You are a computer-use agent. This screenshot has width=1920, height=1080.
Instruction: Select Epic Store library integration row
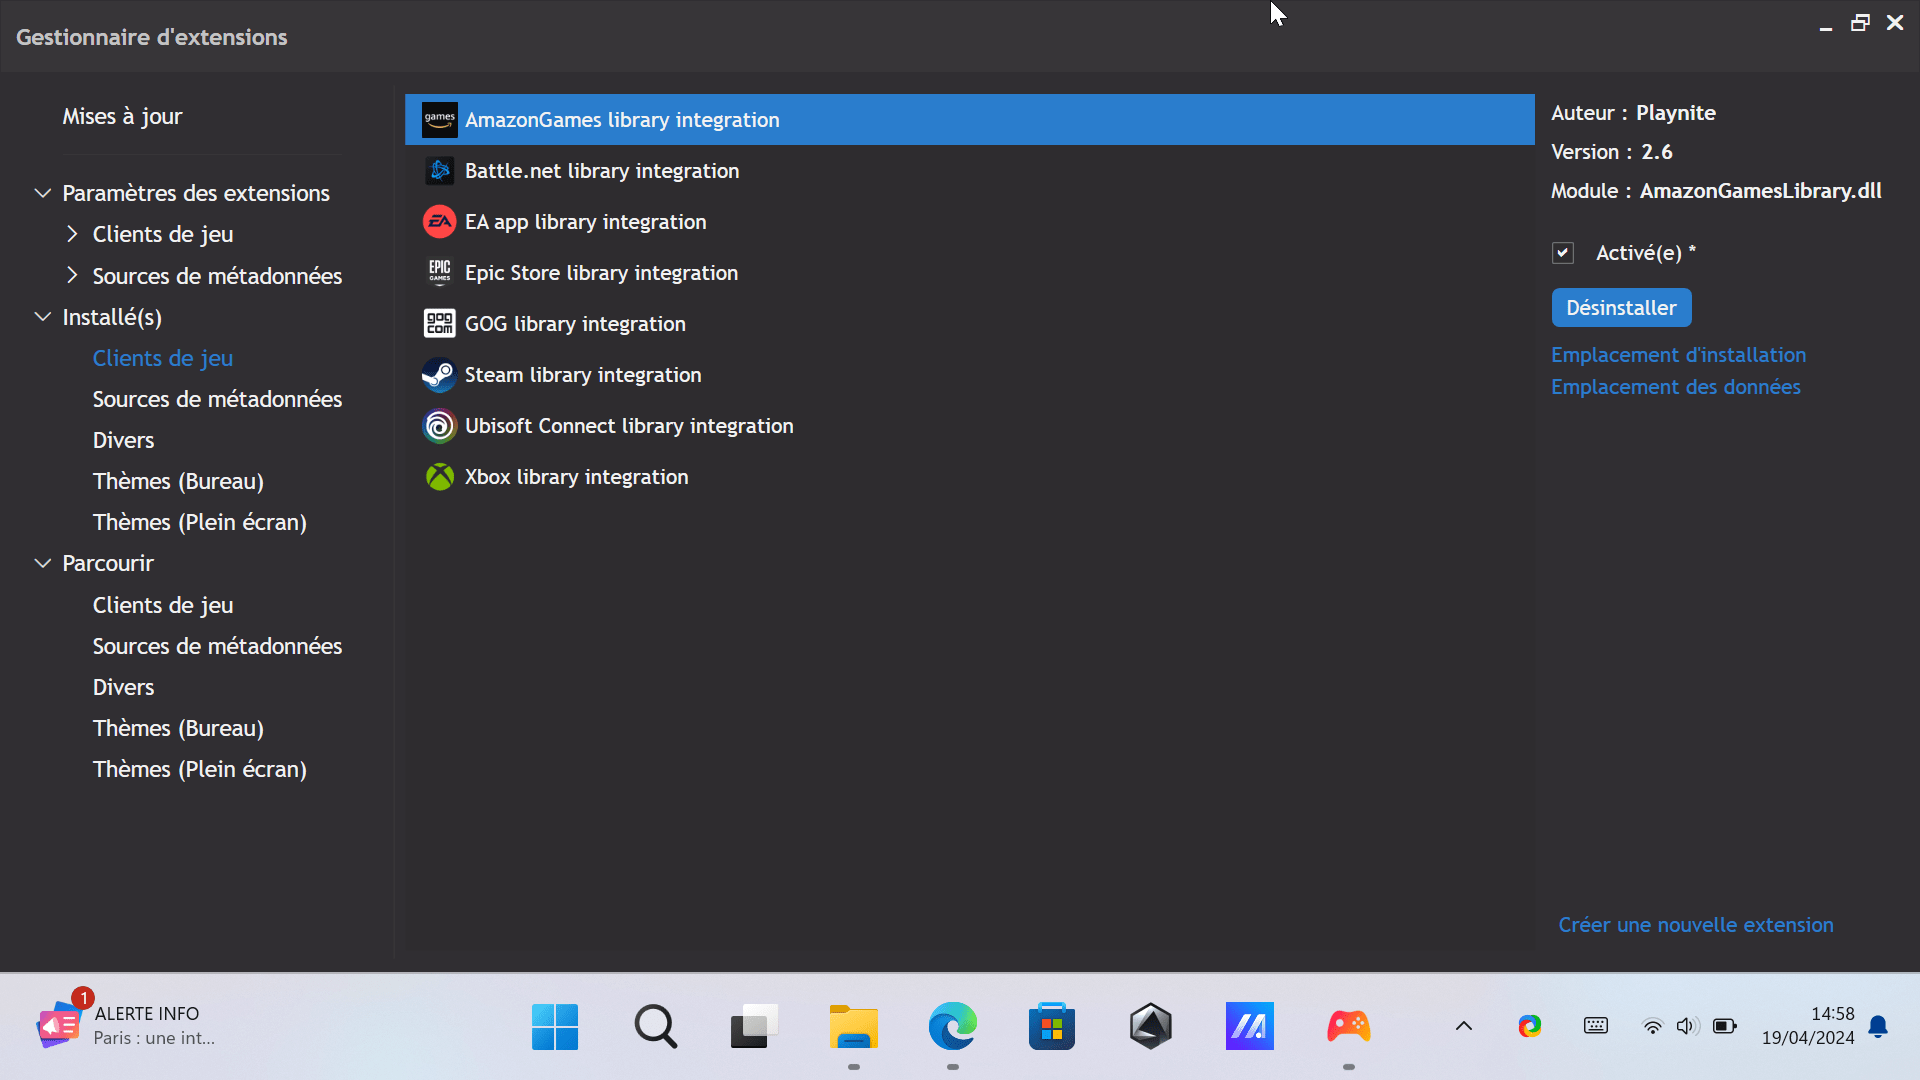[969, 273]
